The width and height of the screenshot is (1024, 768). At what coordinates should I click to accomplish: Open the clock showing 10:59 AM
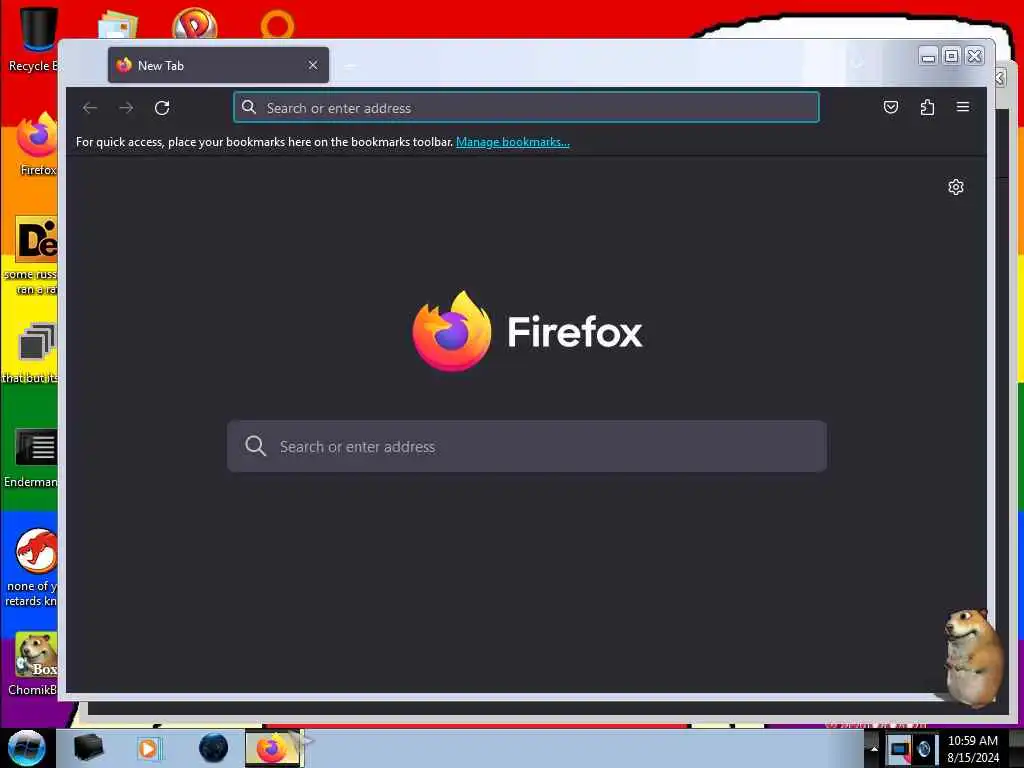coord(972,749)
